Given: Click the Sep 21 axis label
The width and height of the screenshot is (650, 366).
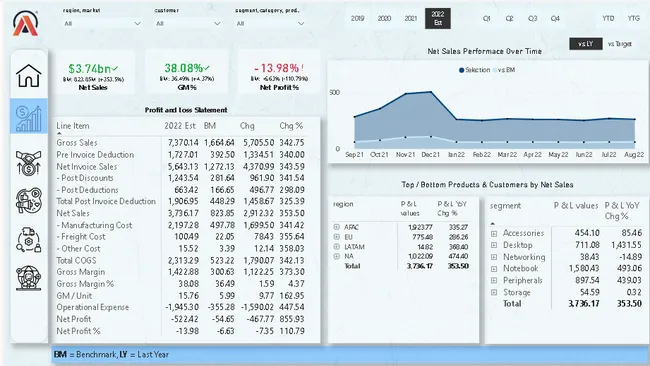Looking at the screenshot, I should tap(354, 155).
